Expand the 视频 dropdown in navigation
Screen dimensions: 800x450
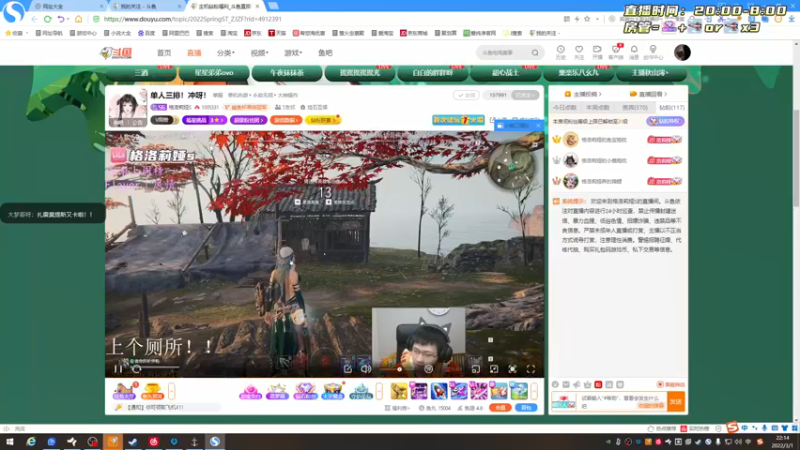[x=259, y=53]
